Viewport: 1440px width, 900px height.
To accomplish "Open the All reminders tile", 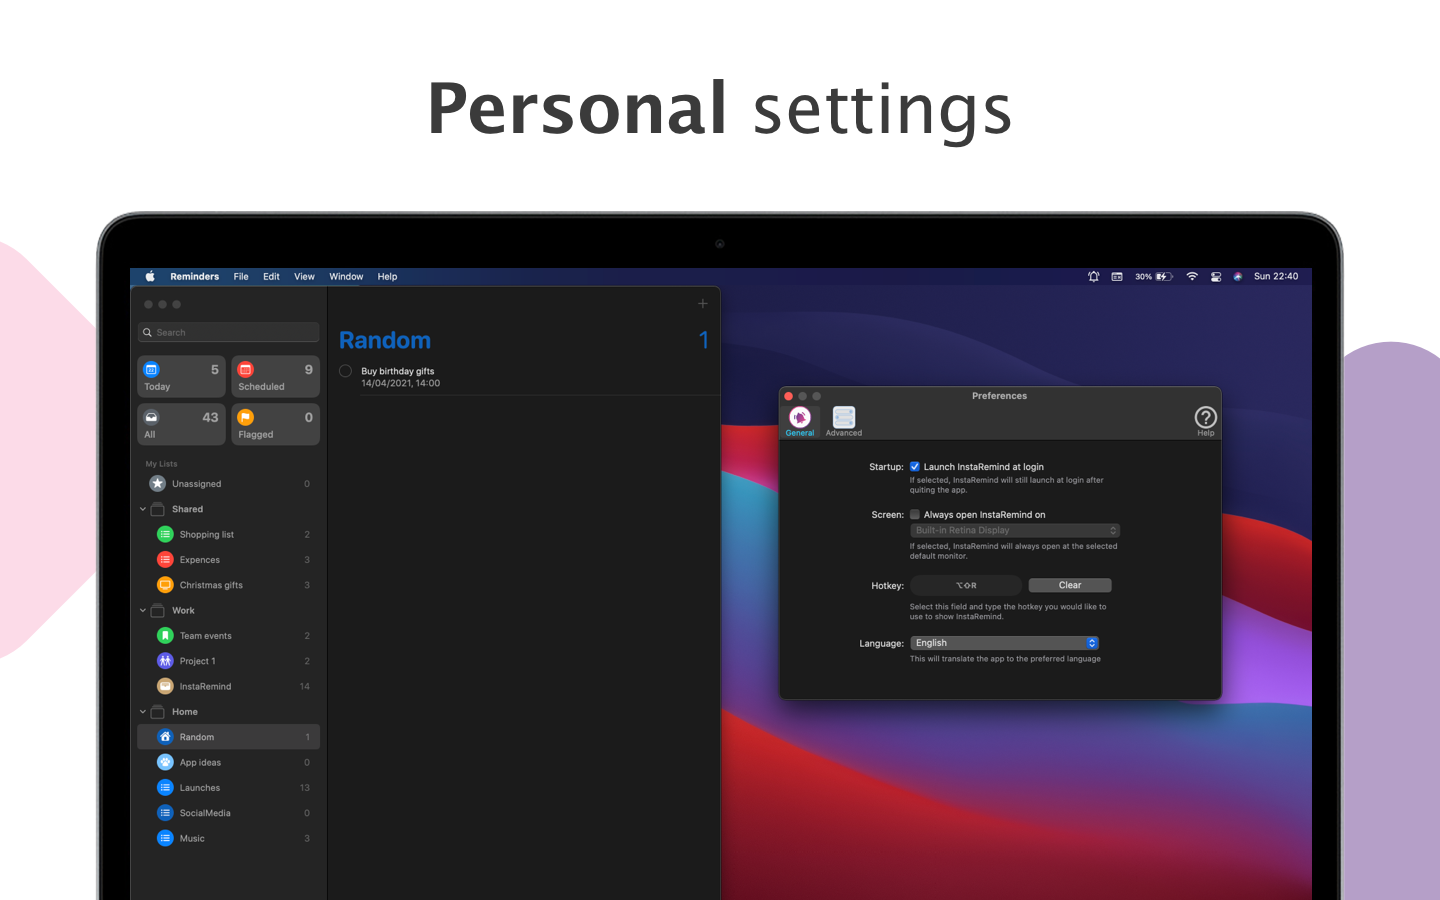I will (181, 425).
